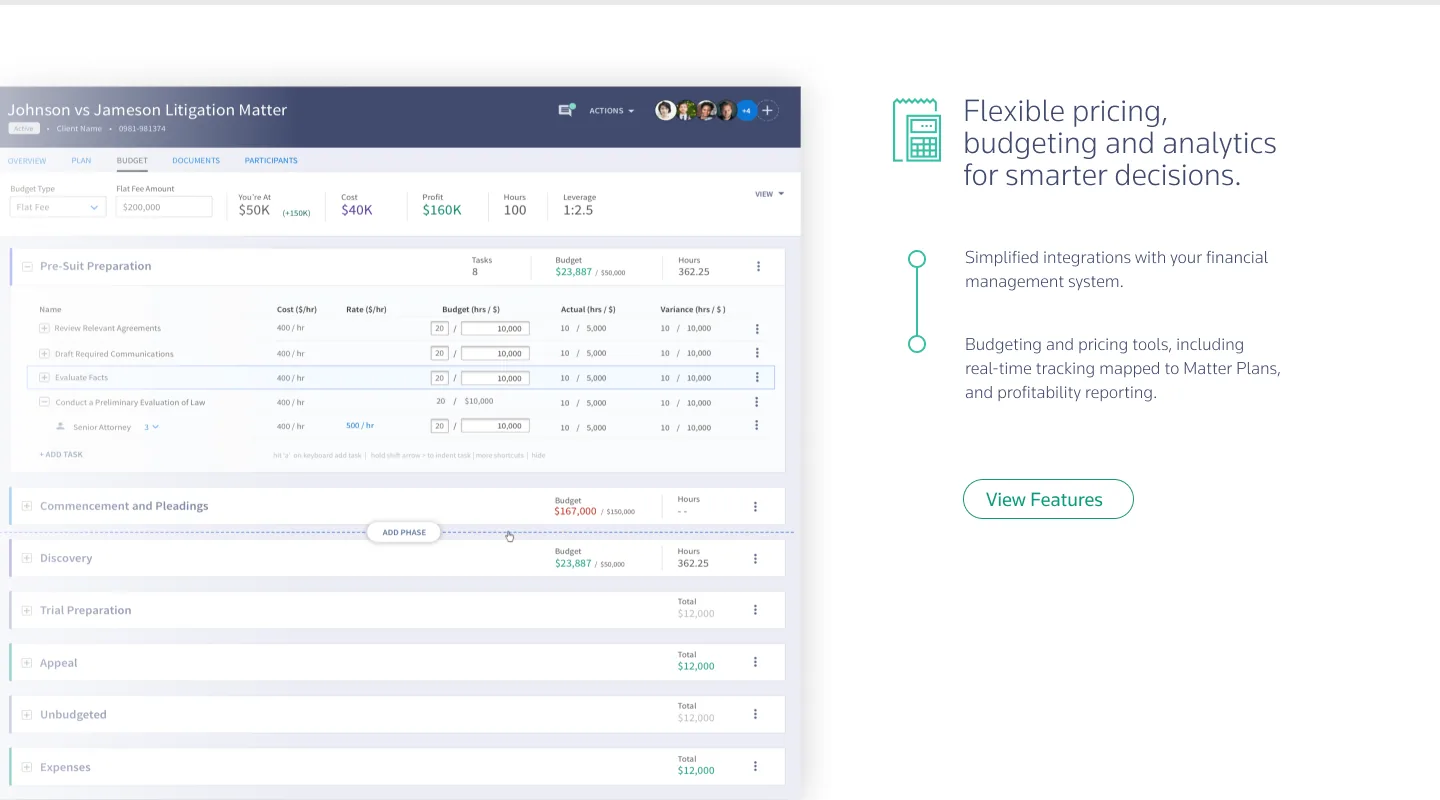Click the first participant avatar
The height and width of the screenshot is (800, 1440).
tap(665, 110)
